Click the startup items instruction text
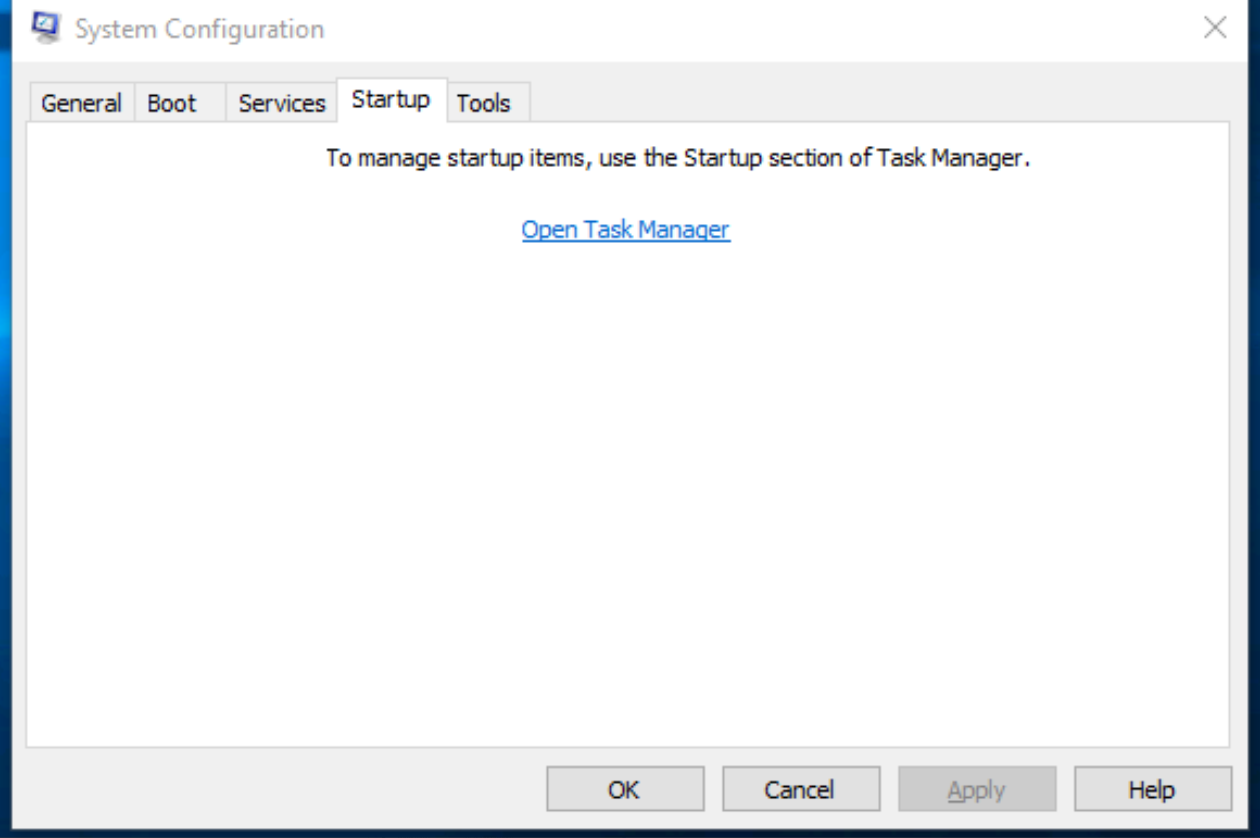1260x838 pixels. point(677,158)
